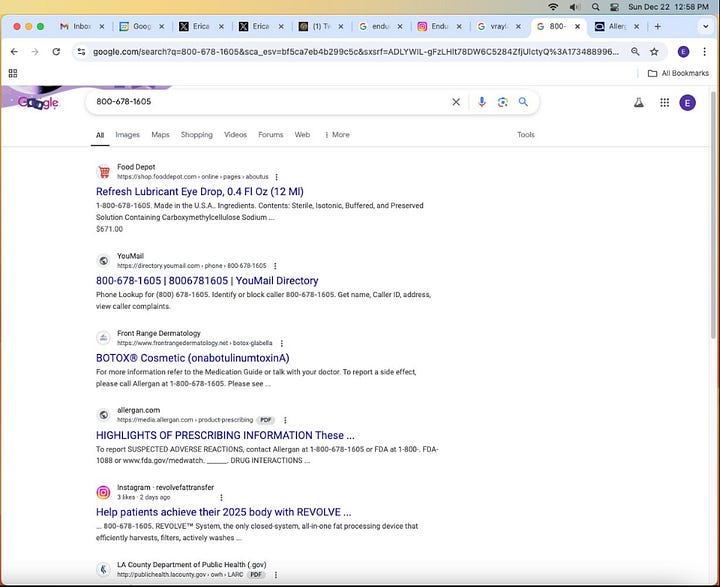This screenshot has height=587, width=720.
Task: Open sound volume in macOS menu bar
Action: click(574, 7)
